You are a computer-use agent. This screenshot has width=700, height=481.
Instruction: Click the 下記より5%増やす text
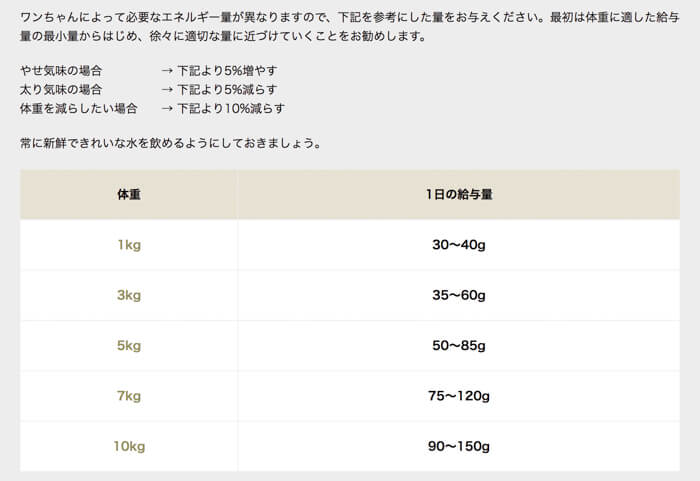point(227,71)
